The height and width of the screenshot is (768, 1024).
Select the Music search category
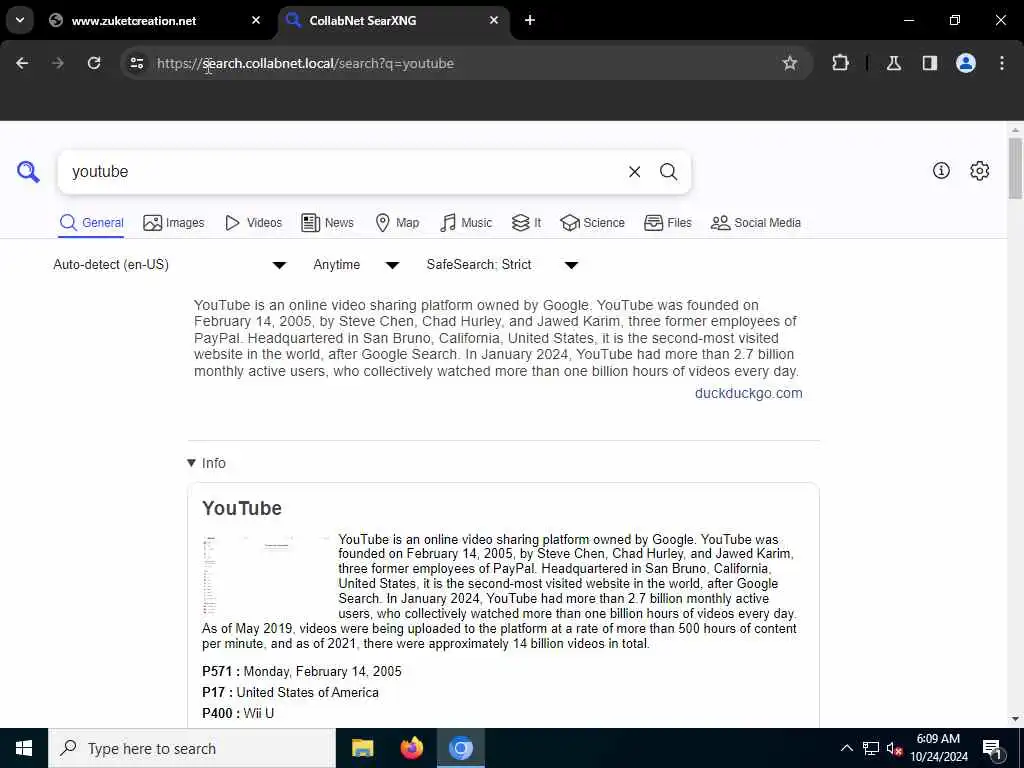click(466, 223)
